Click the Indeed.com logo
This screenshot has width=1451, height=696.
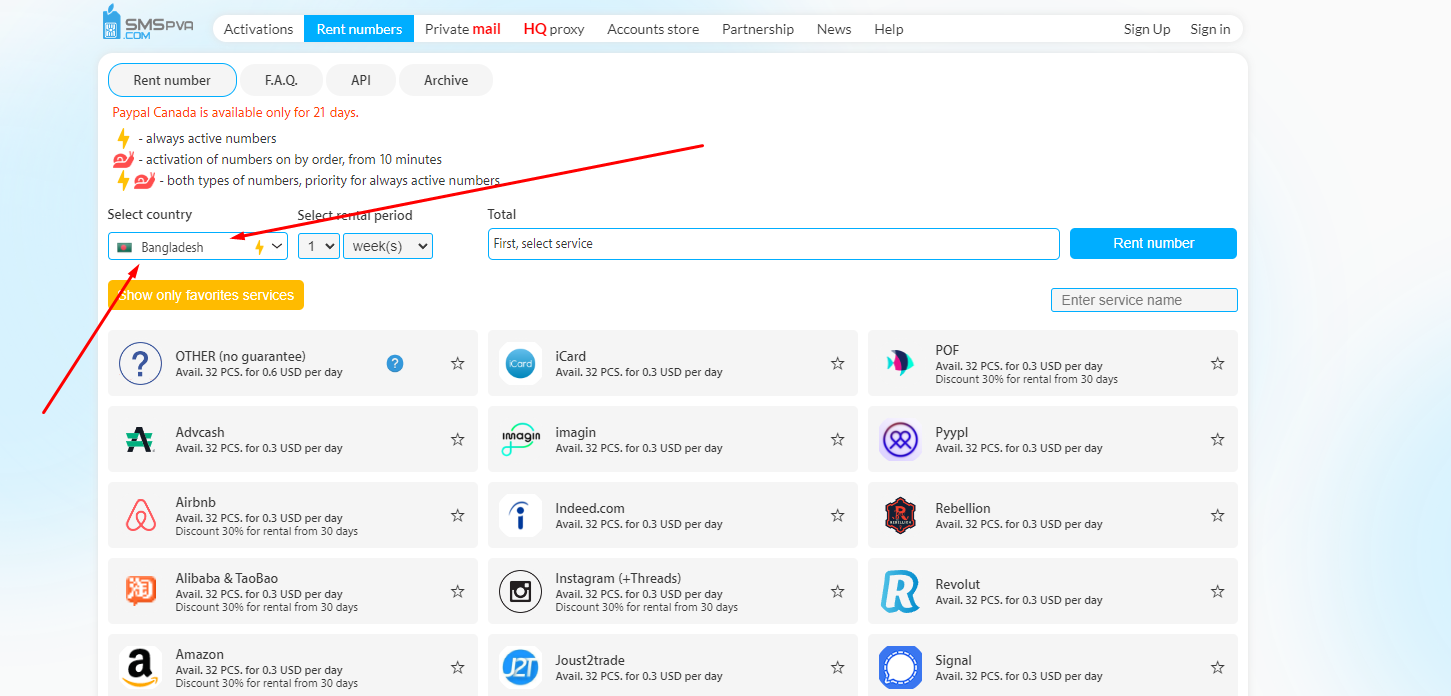click(520, 515)
